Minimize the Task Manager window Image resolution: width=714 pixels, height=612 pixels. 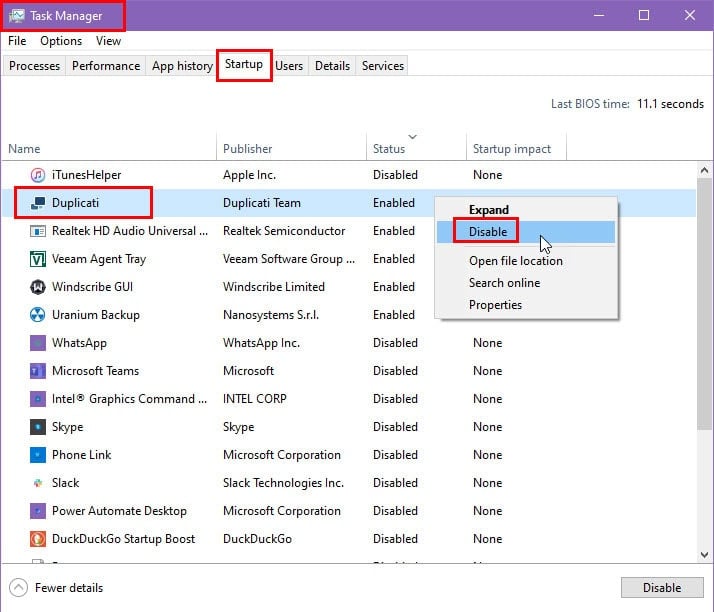599,15
